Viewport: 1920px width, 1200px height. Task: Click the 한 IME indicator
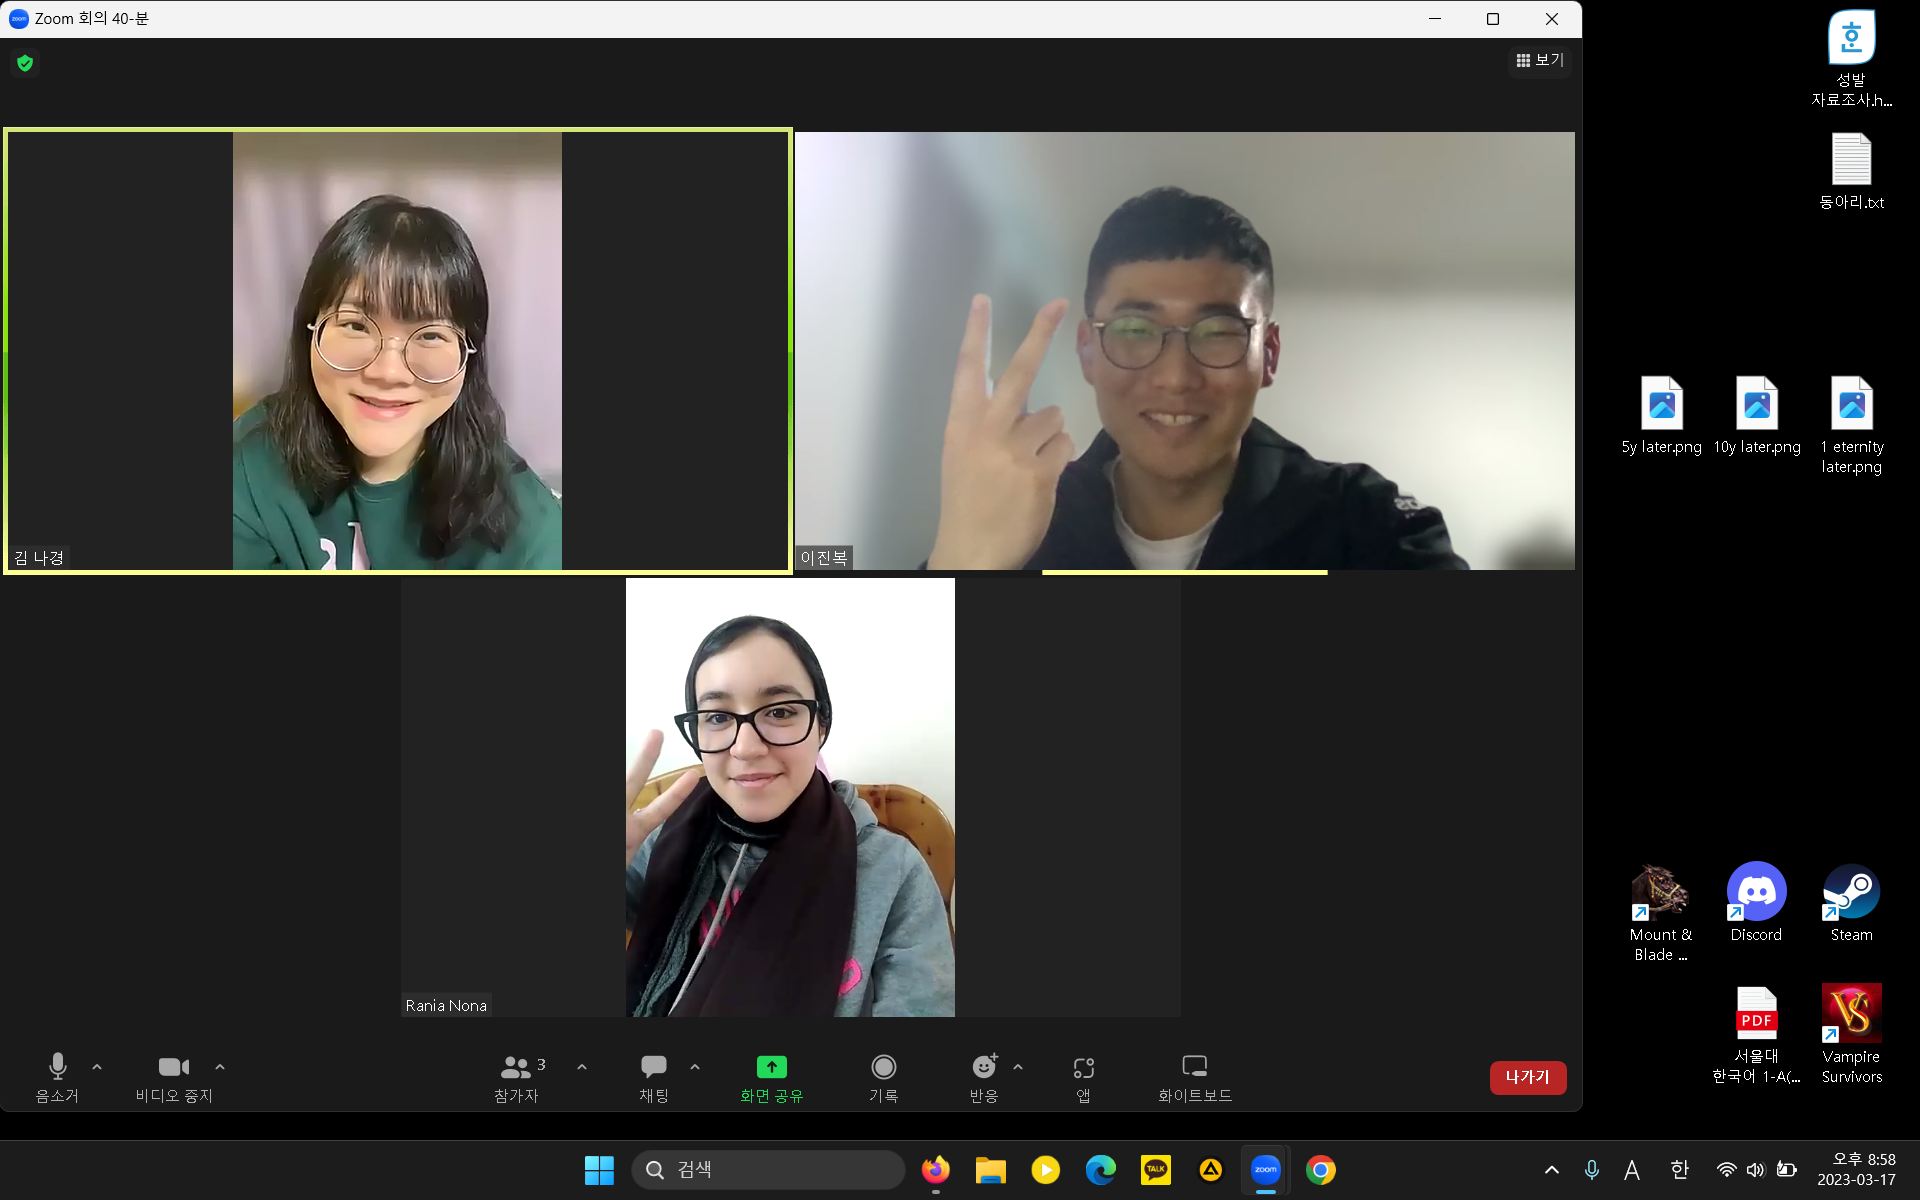[x=1680, y=1170]
